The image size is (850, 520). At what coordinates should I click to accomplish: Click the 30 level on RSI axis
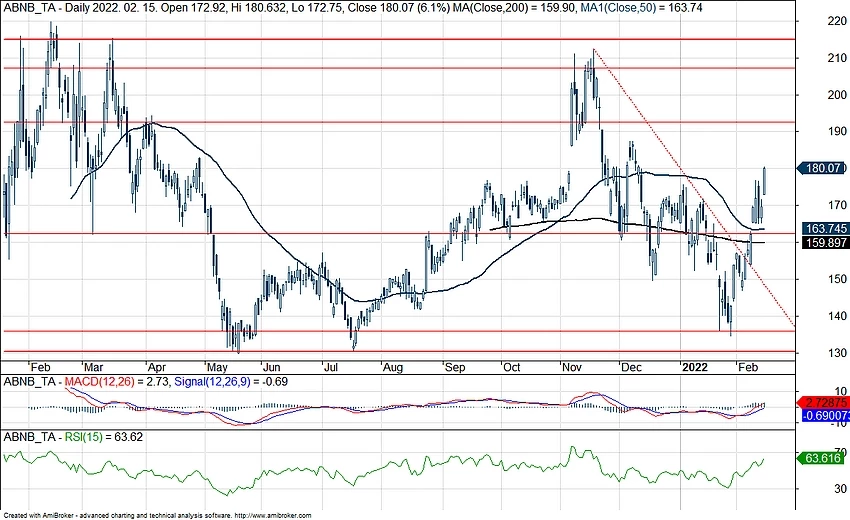coord(841,489)
